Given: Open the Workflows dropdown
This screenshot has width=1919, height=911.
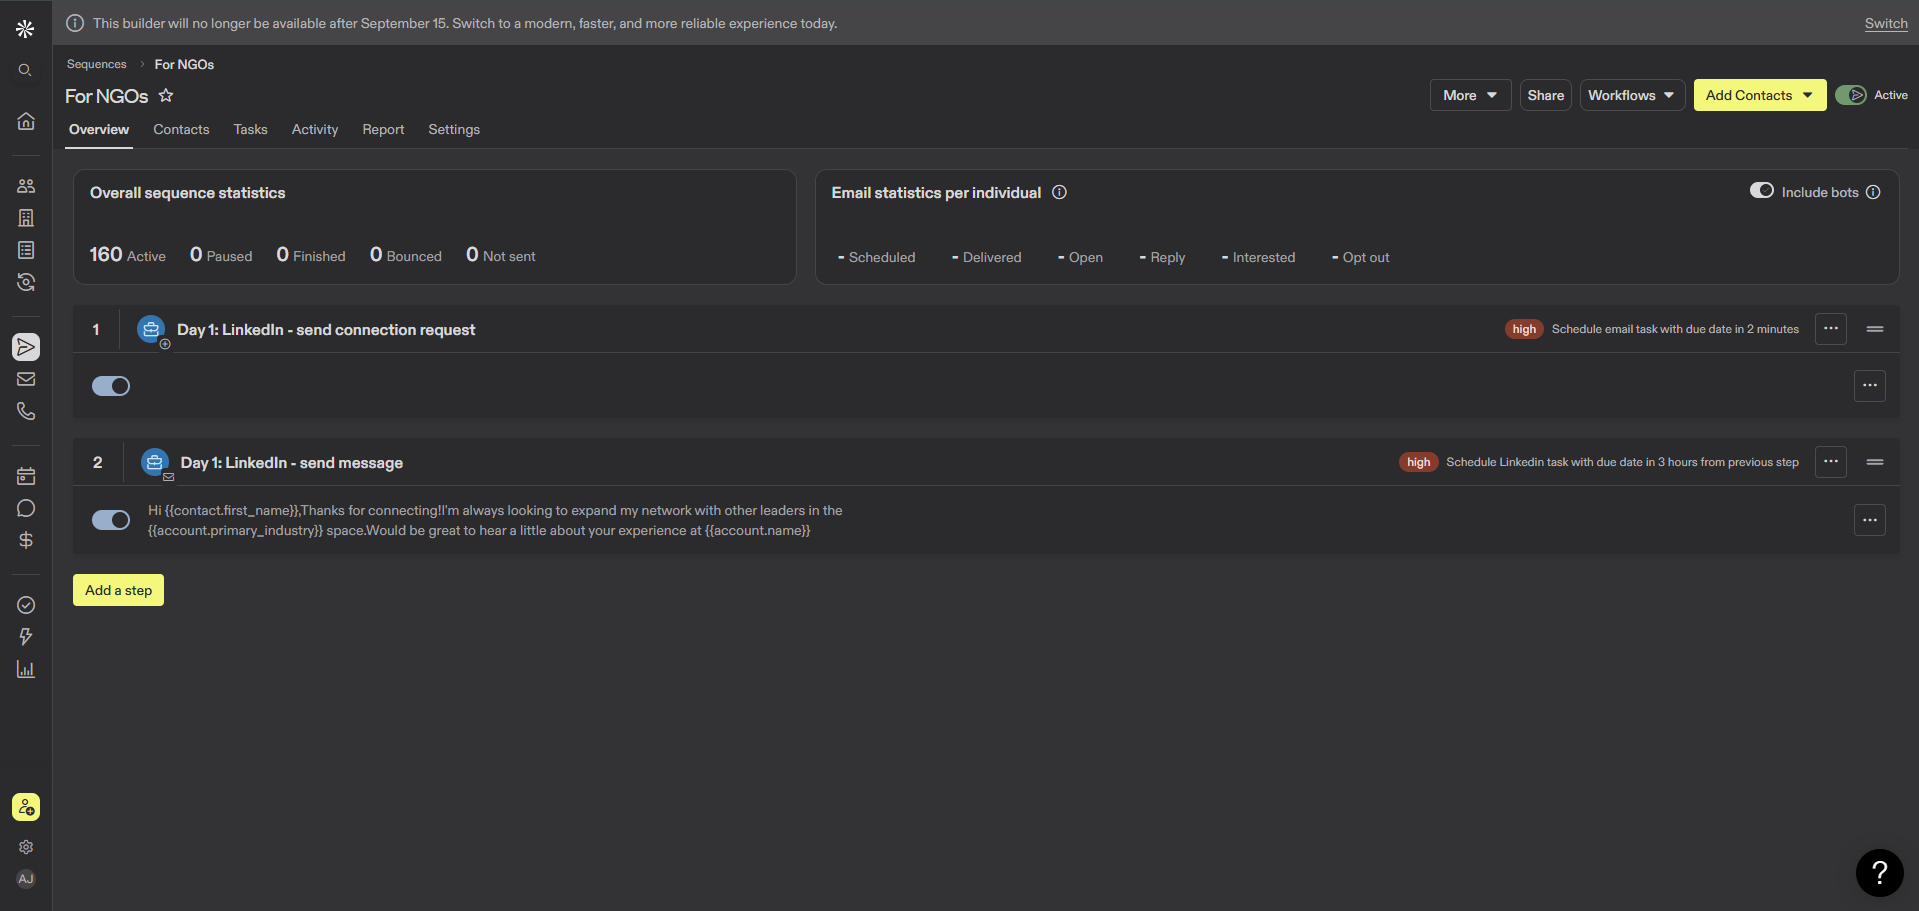Looking at the screenshot, I should (1632, 95).
